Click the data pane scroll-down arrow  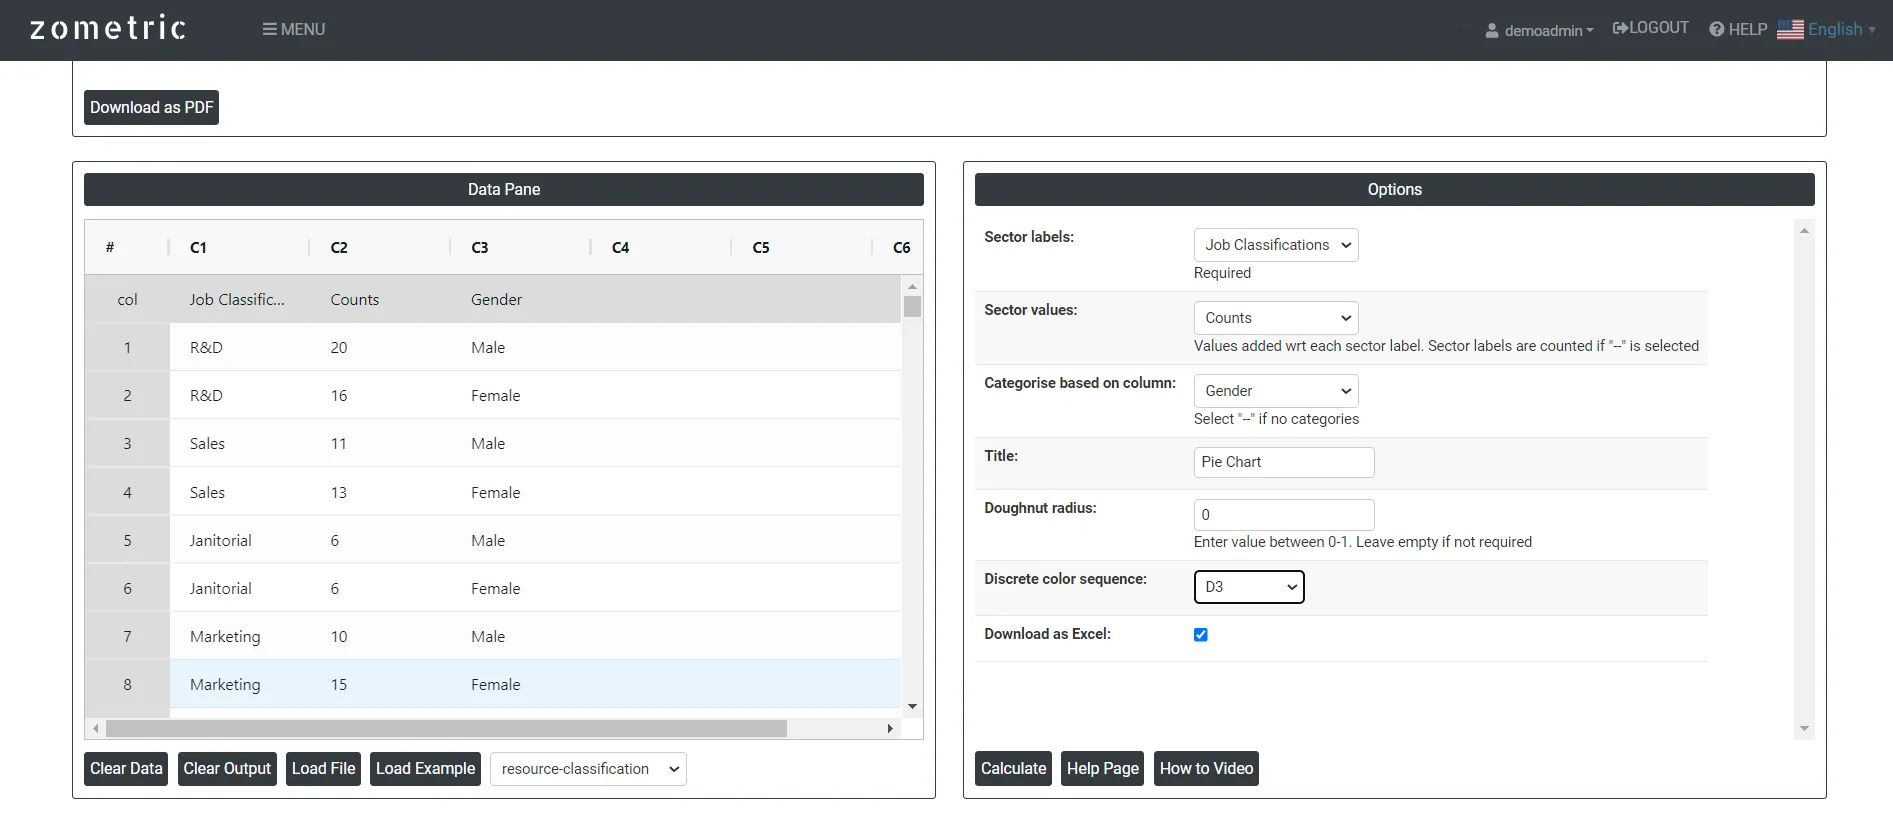tap(912, 706)
